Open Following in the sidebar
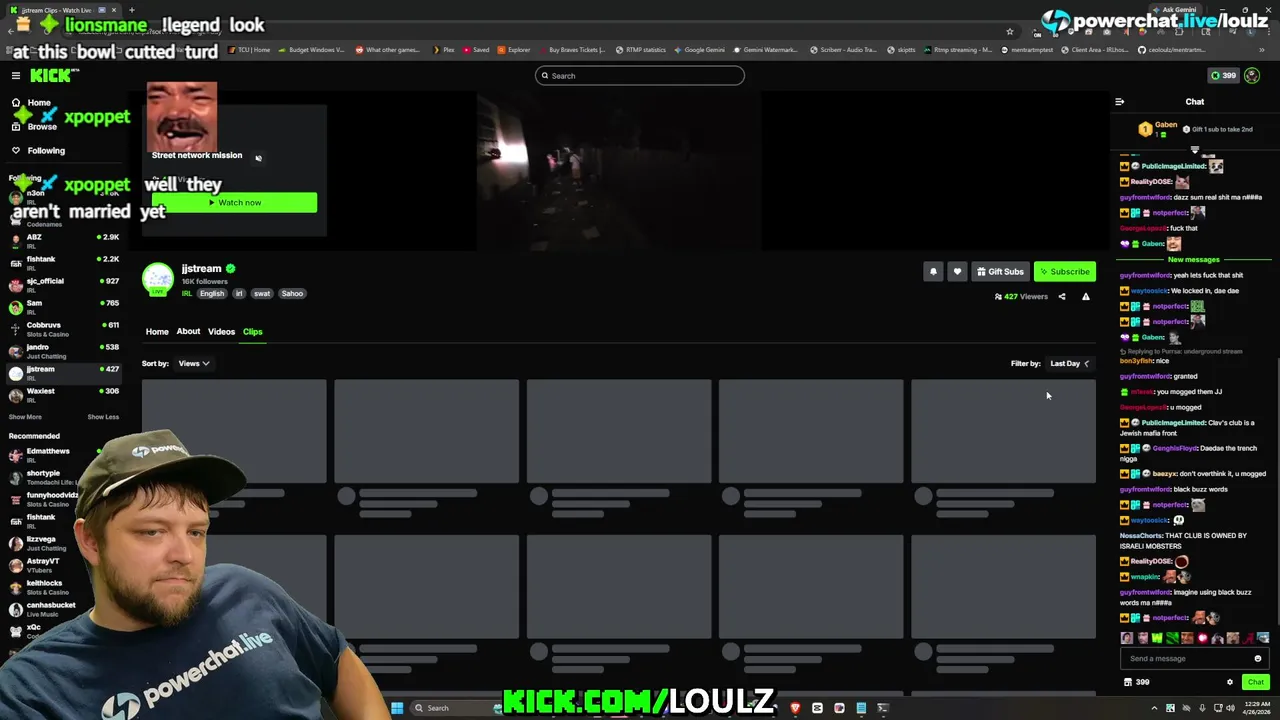This screenshot has width=1280, height=720. pos(46,151)
